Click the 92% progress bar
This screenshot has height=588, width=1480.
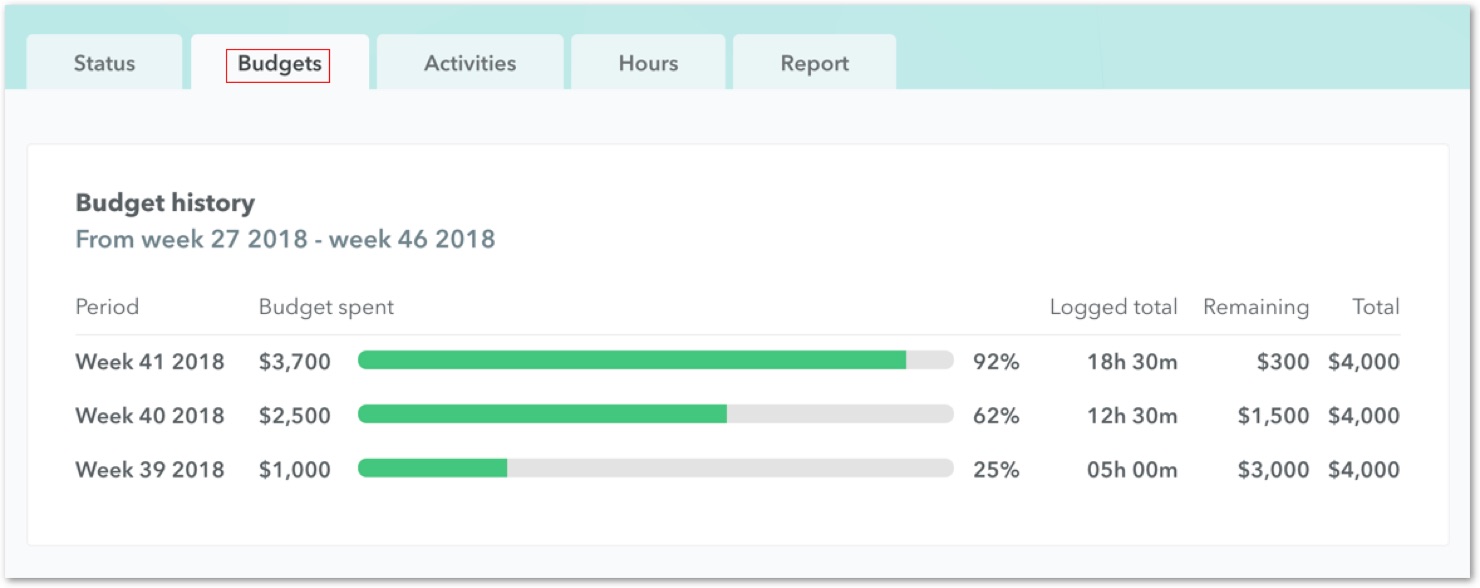658,361
